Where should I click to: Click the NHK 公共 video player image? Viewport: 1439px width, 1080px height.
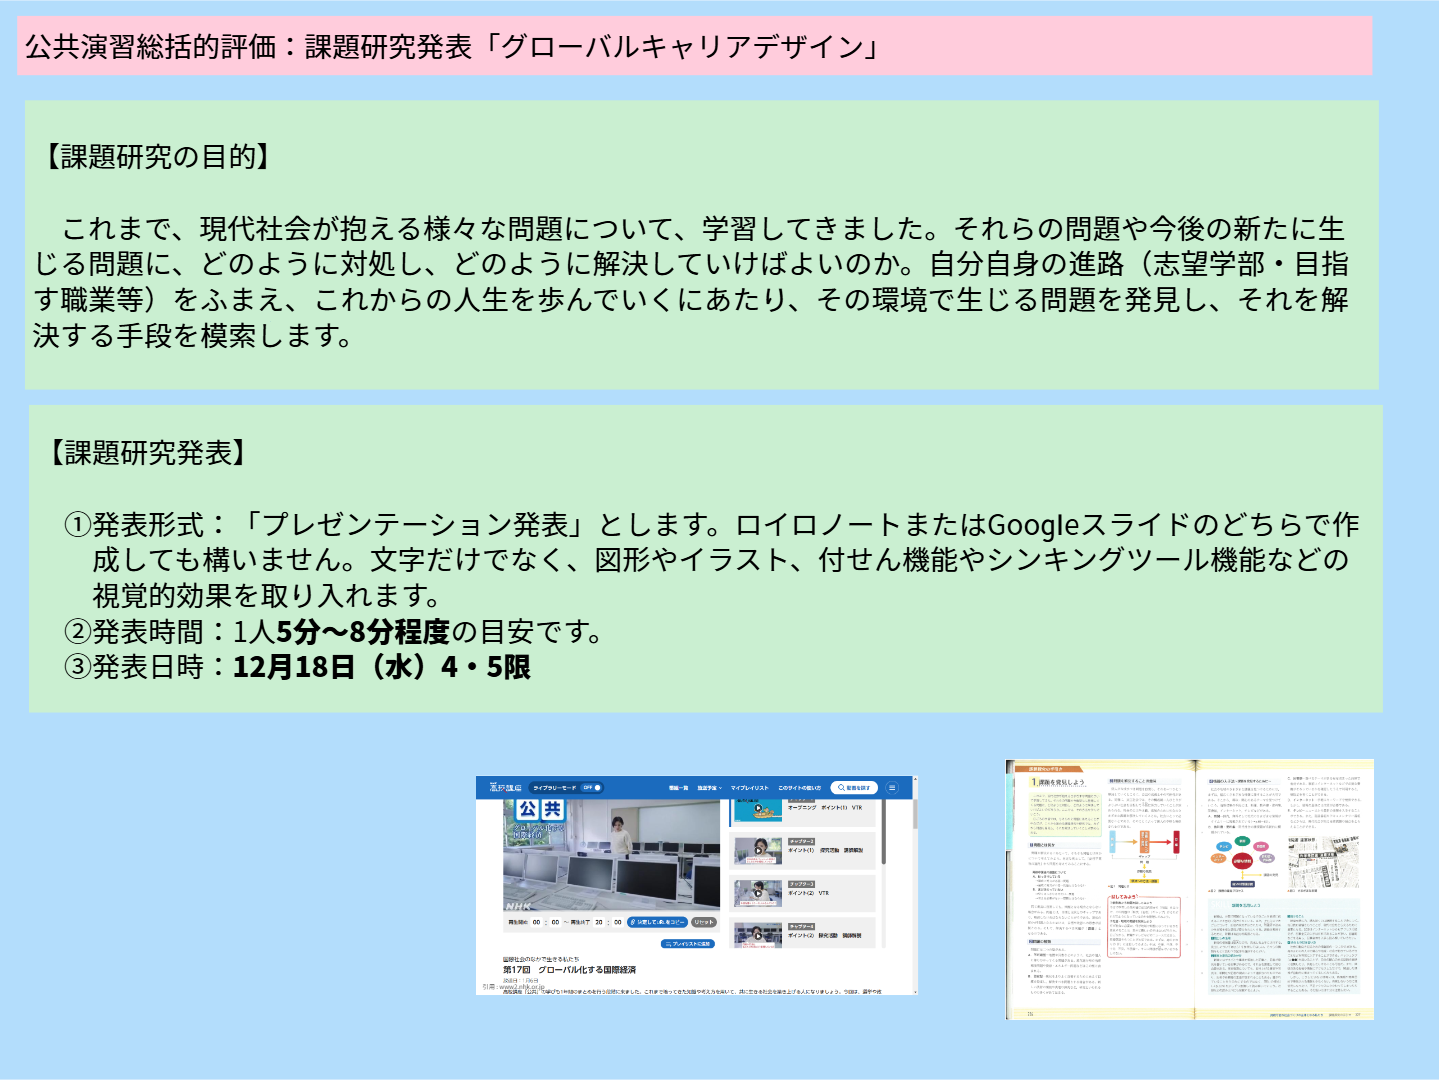click(x=611, y=855)
